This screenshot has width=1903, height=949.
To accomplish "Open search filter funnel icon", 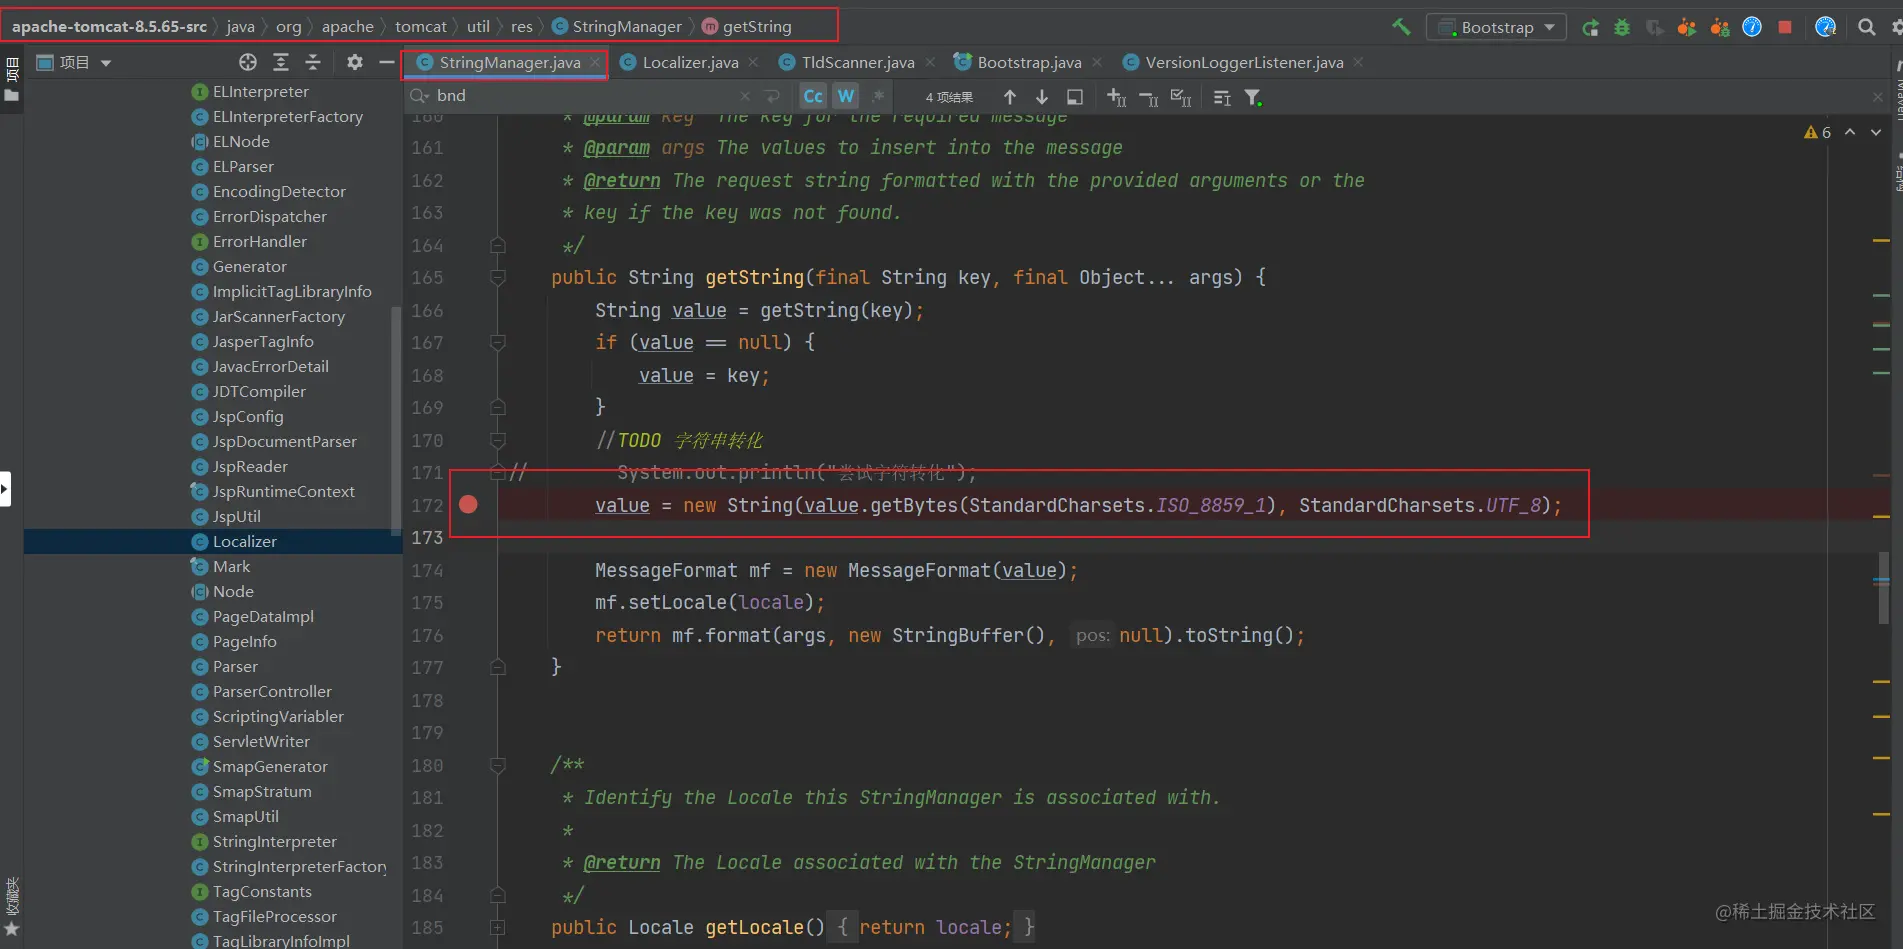I will [1253, 97].
